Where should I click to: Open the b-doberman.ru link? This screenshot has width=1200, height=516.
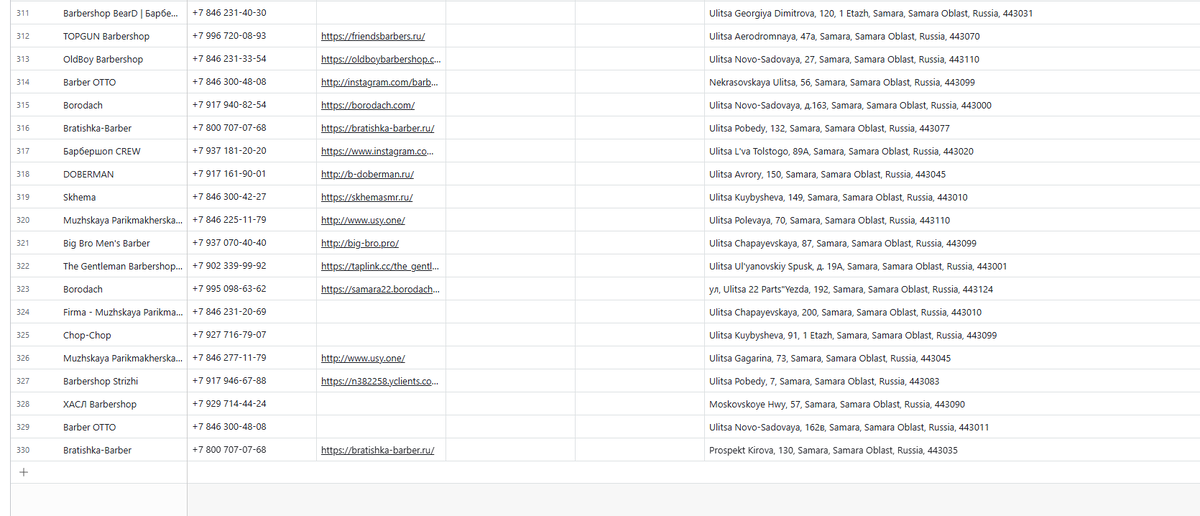click(x=367, y=174)
